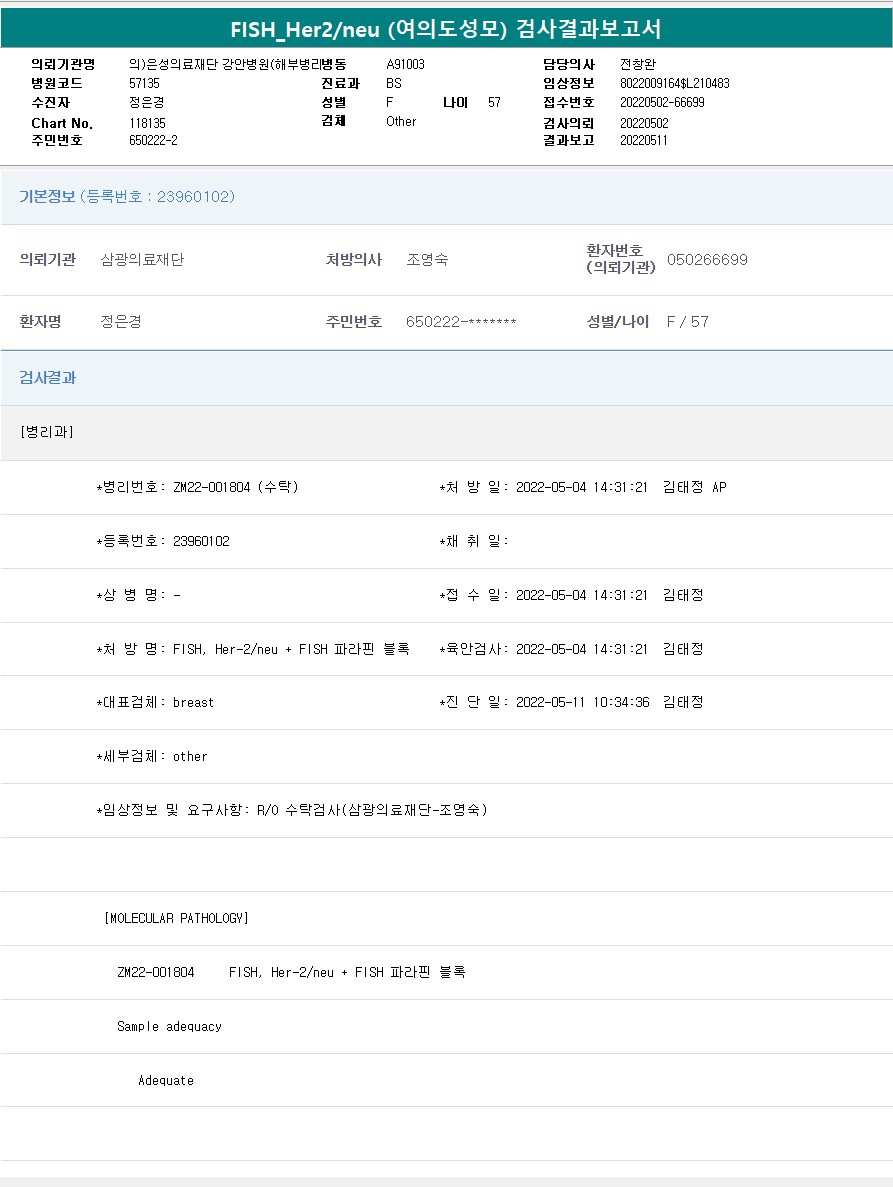Click the hospital code value 57135
Image resolution: width=893 pixels, height=1187 pixels.
[x=144, y=83]
